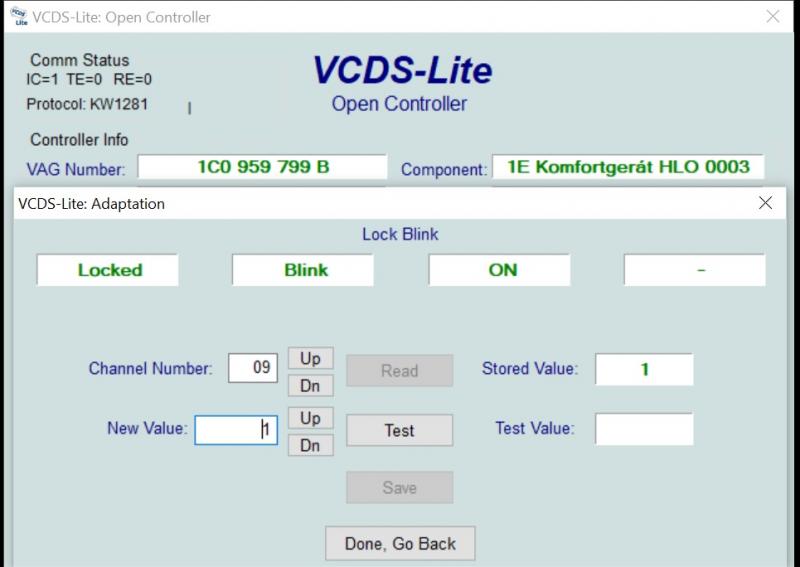Click the 'IC=1 TE=0 RE=0' status text
This screenshot has width=800, height=567.
89,79
